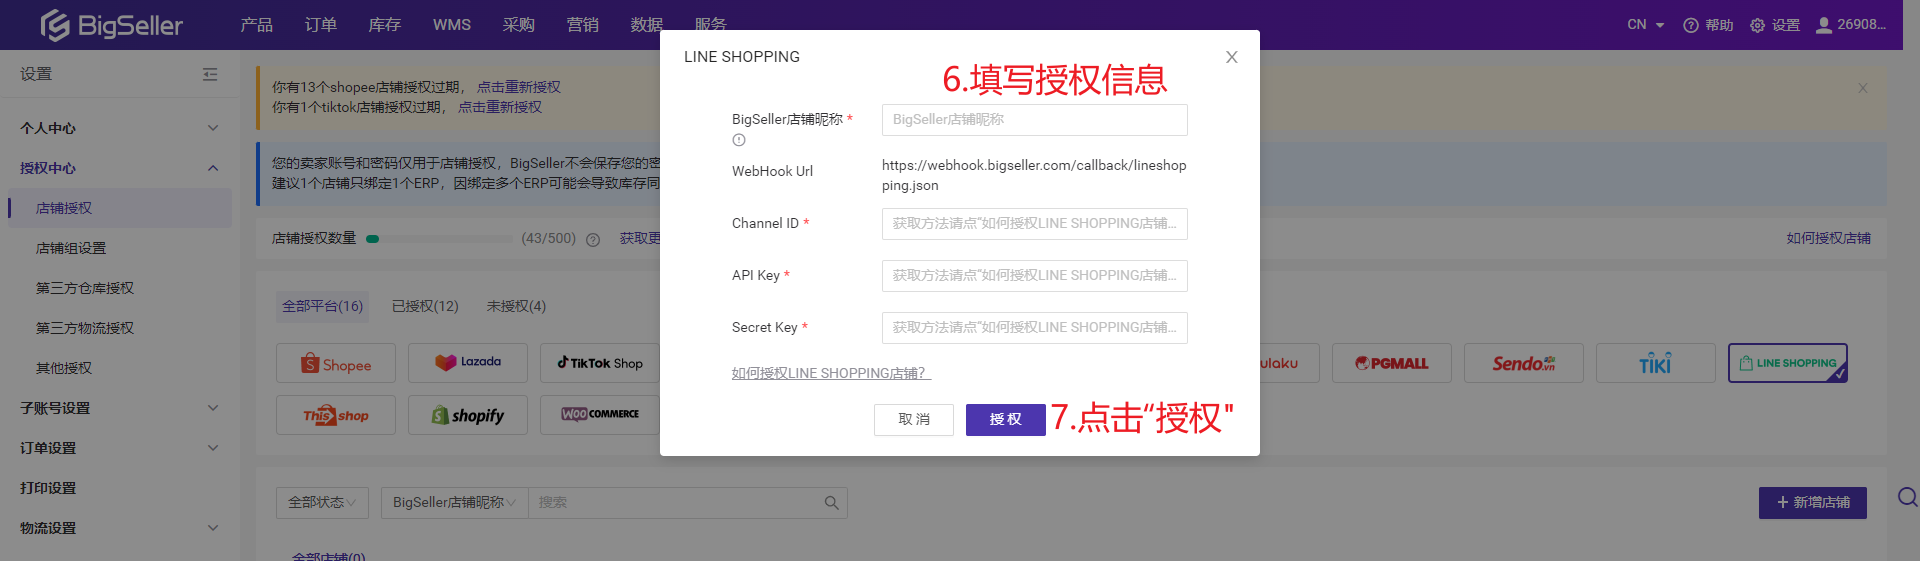Select the Shopify platform card
1920x561 pixels.
tap(468, 415)
